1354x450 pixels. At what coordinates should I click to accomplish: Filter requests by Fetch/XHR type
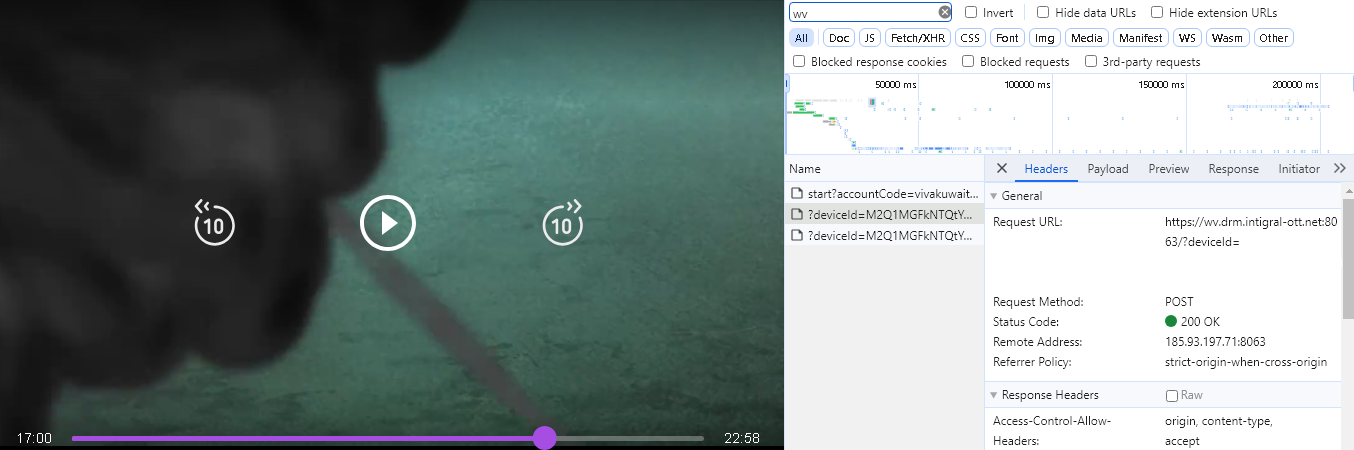(918, 38)
